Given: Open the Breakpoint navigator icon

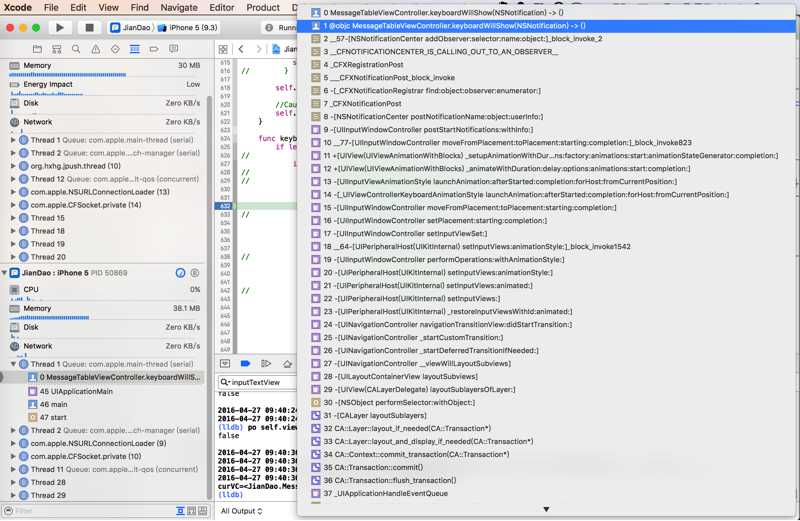Looking at the screenshot, I should (x=154, y=49).
